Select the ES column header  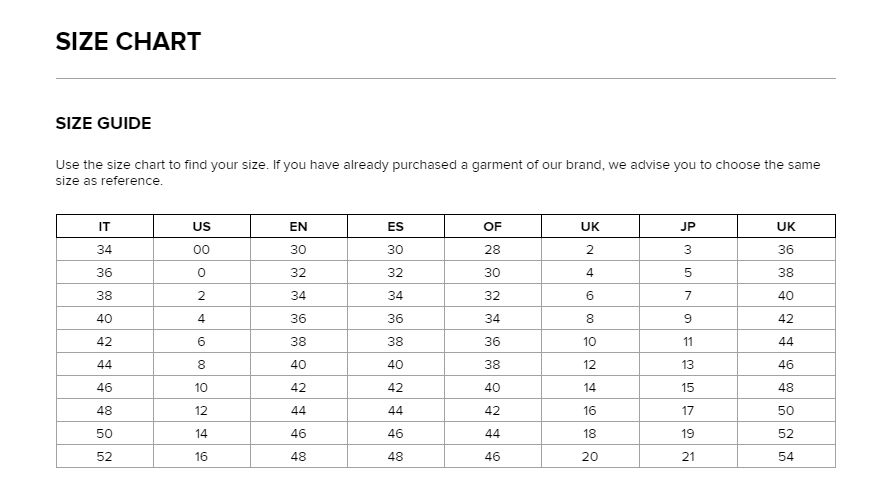coord(396,226)
